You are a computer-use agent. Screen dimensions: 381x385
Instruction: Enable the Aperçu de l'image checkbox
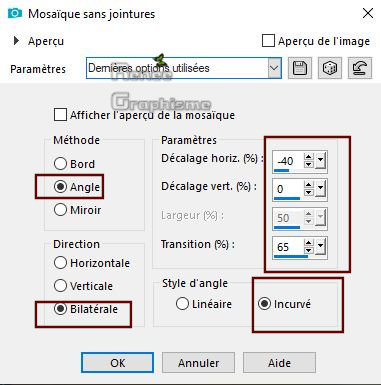click(268, 41)
